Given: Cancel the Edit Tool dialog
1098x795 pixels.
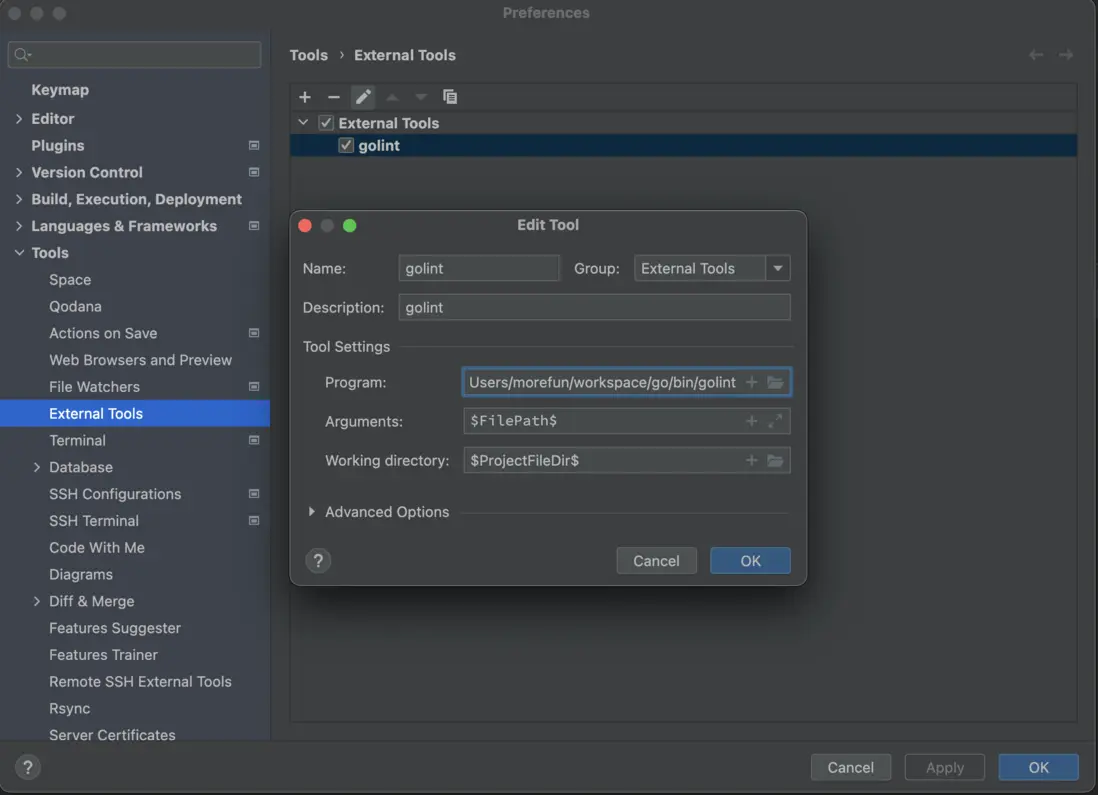Looking at the screenshot, I should tap(656, 561).
